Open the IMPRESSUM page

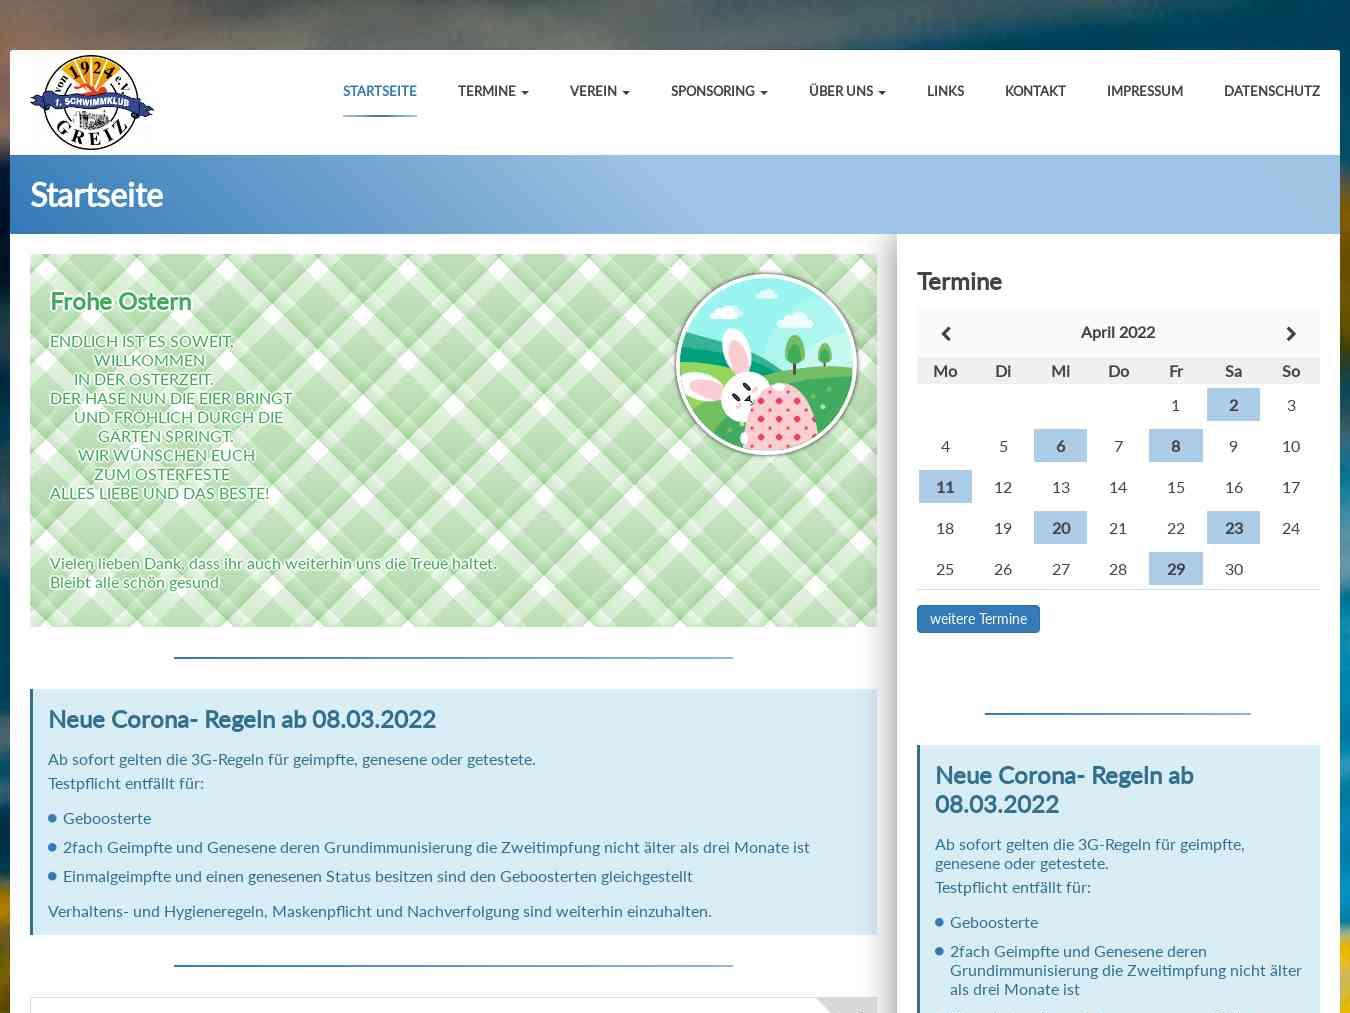pos(1144,91)
